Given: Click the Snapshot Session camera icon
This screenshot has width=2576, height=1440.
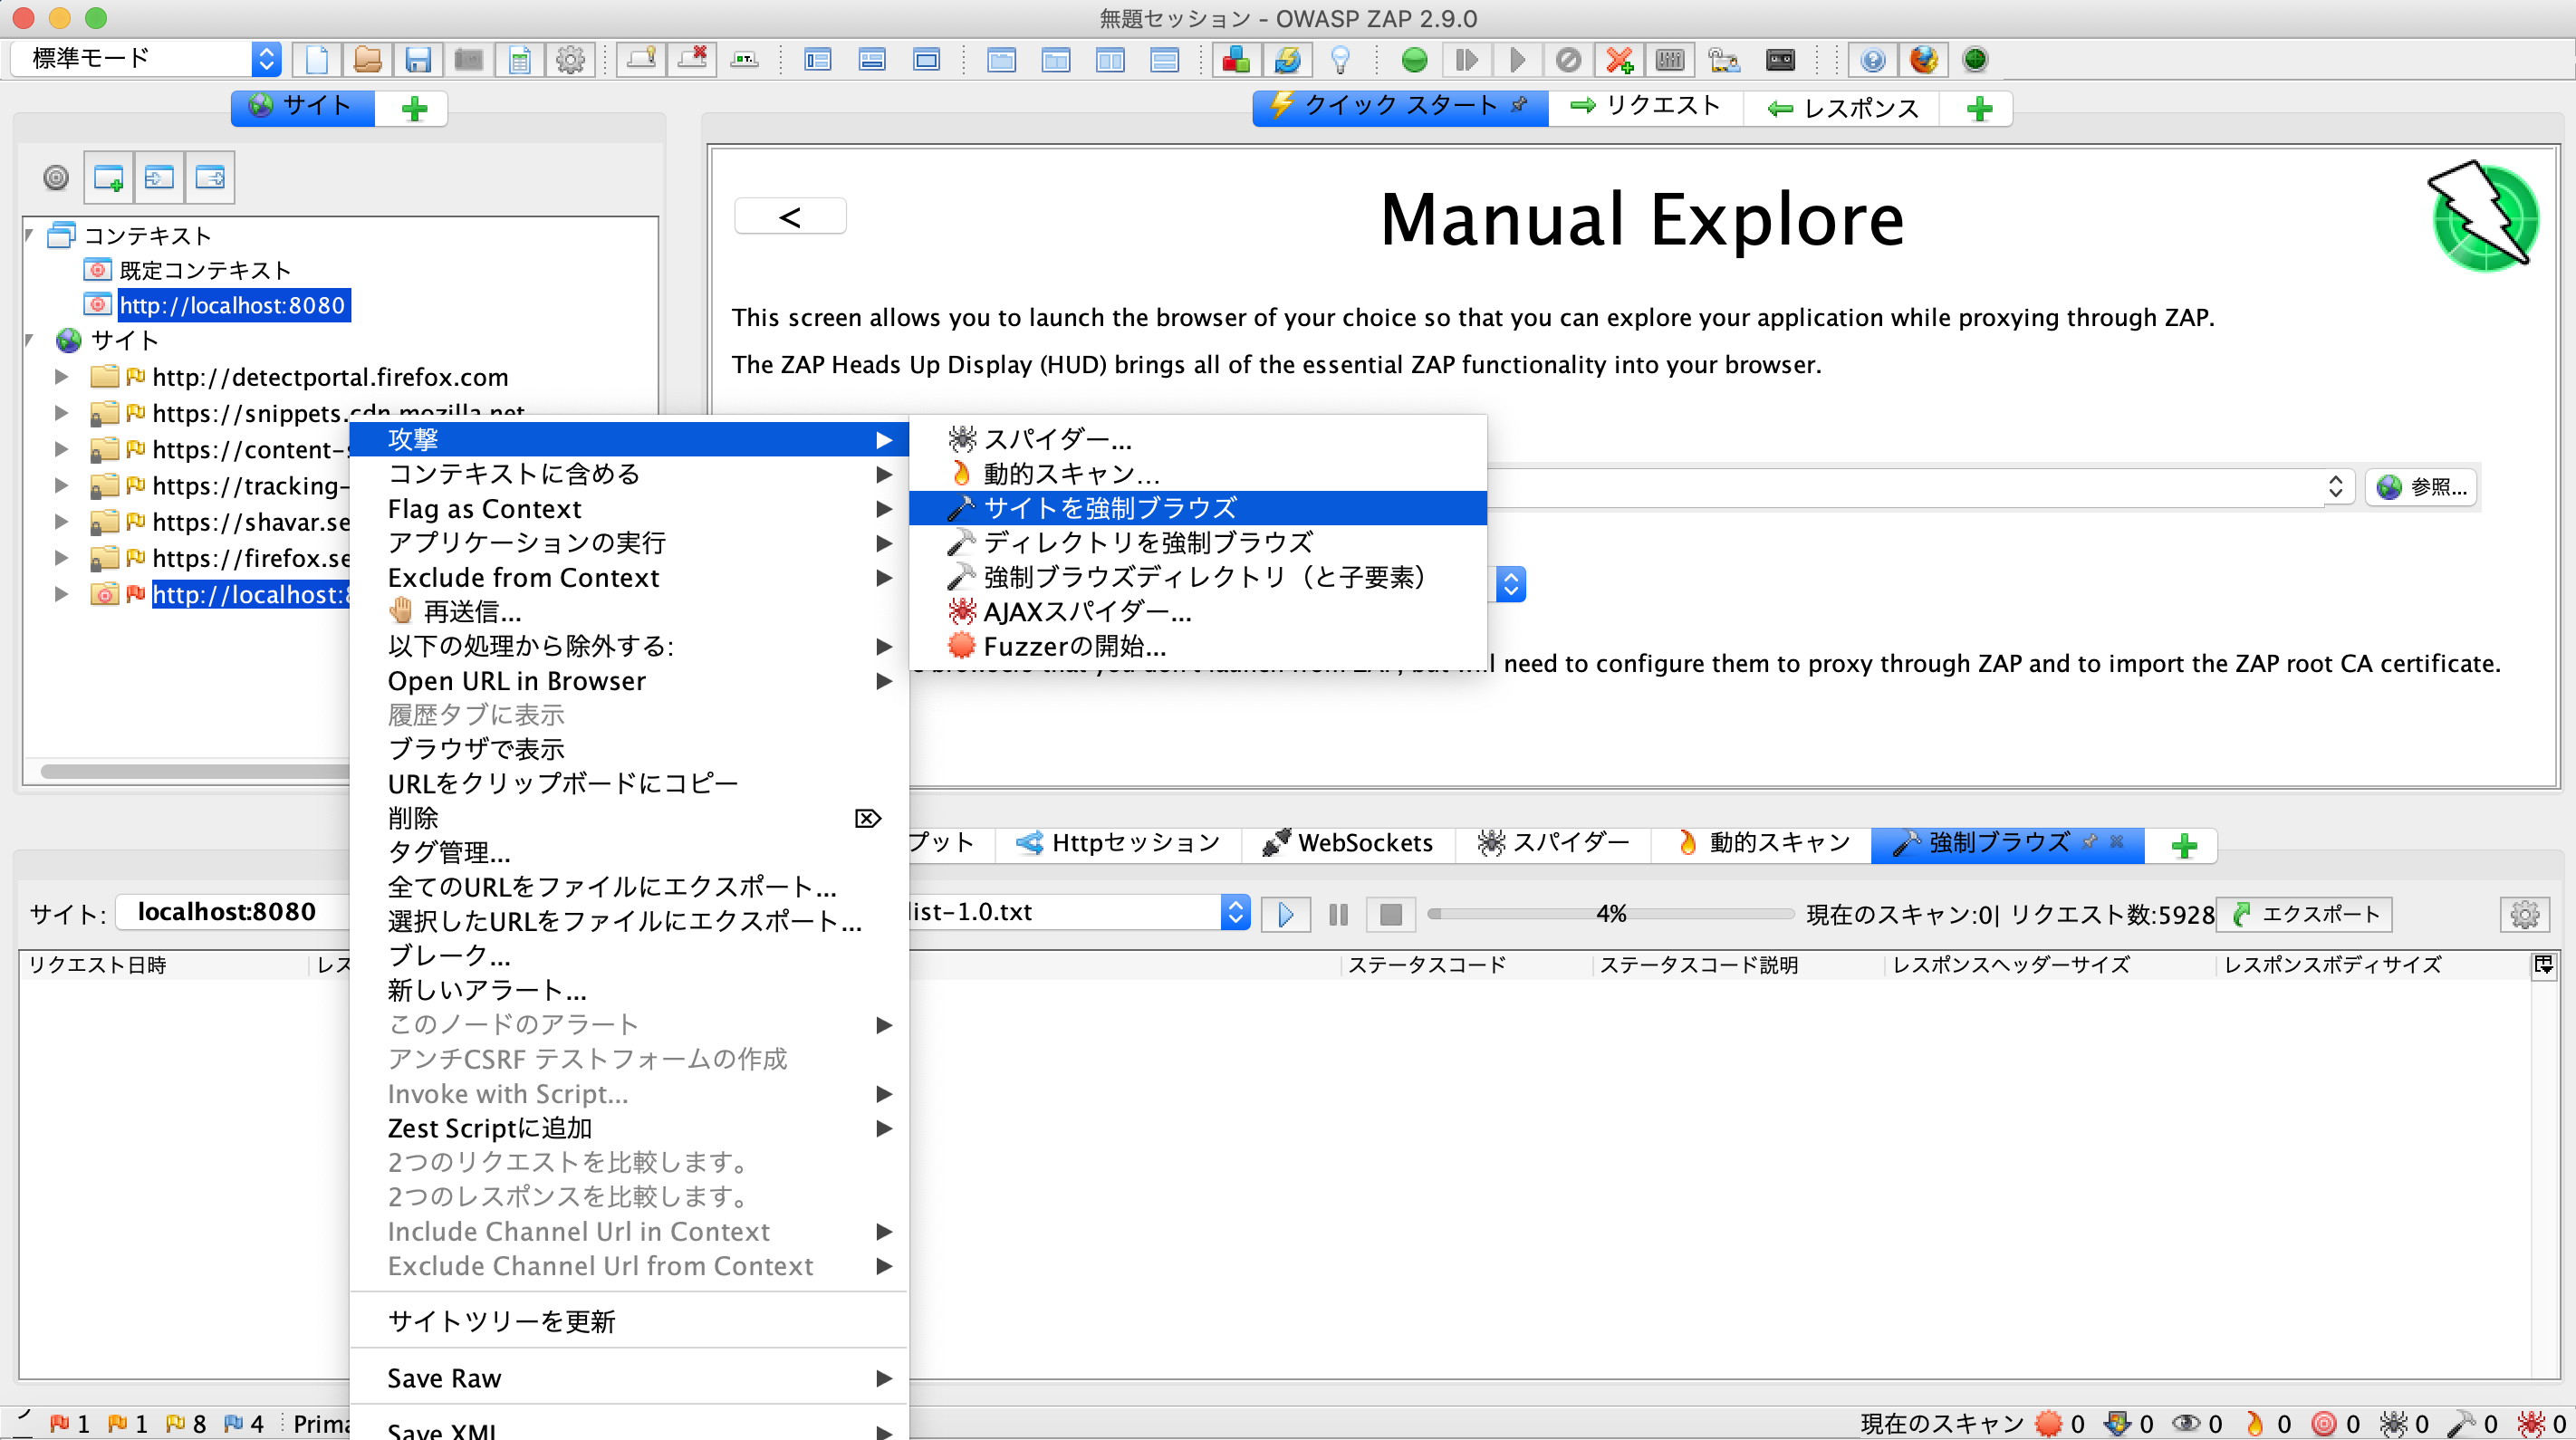Looking at the screenshot, I should (x=469, y=60).
